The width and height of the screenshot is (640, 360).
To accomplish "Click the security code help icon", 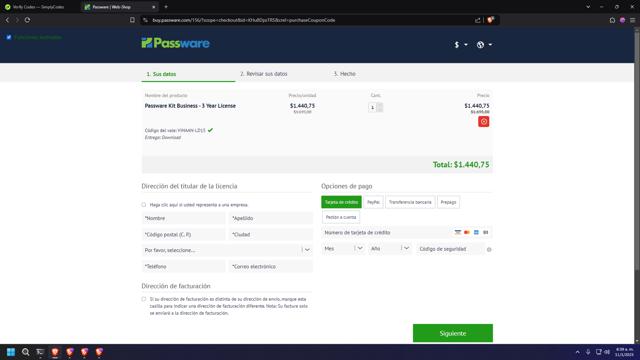I will tap(489, 249).
